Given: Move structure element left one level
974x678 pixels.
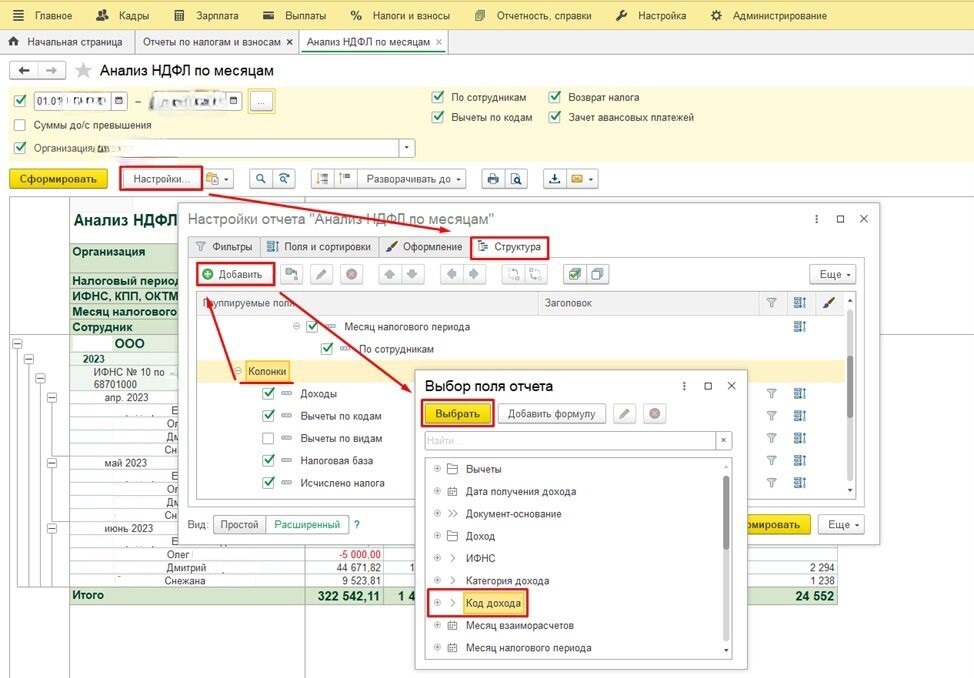Looking at the screenshot, I should pos(452,274).
